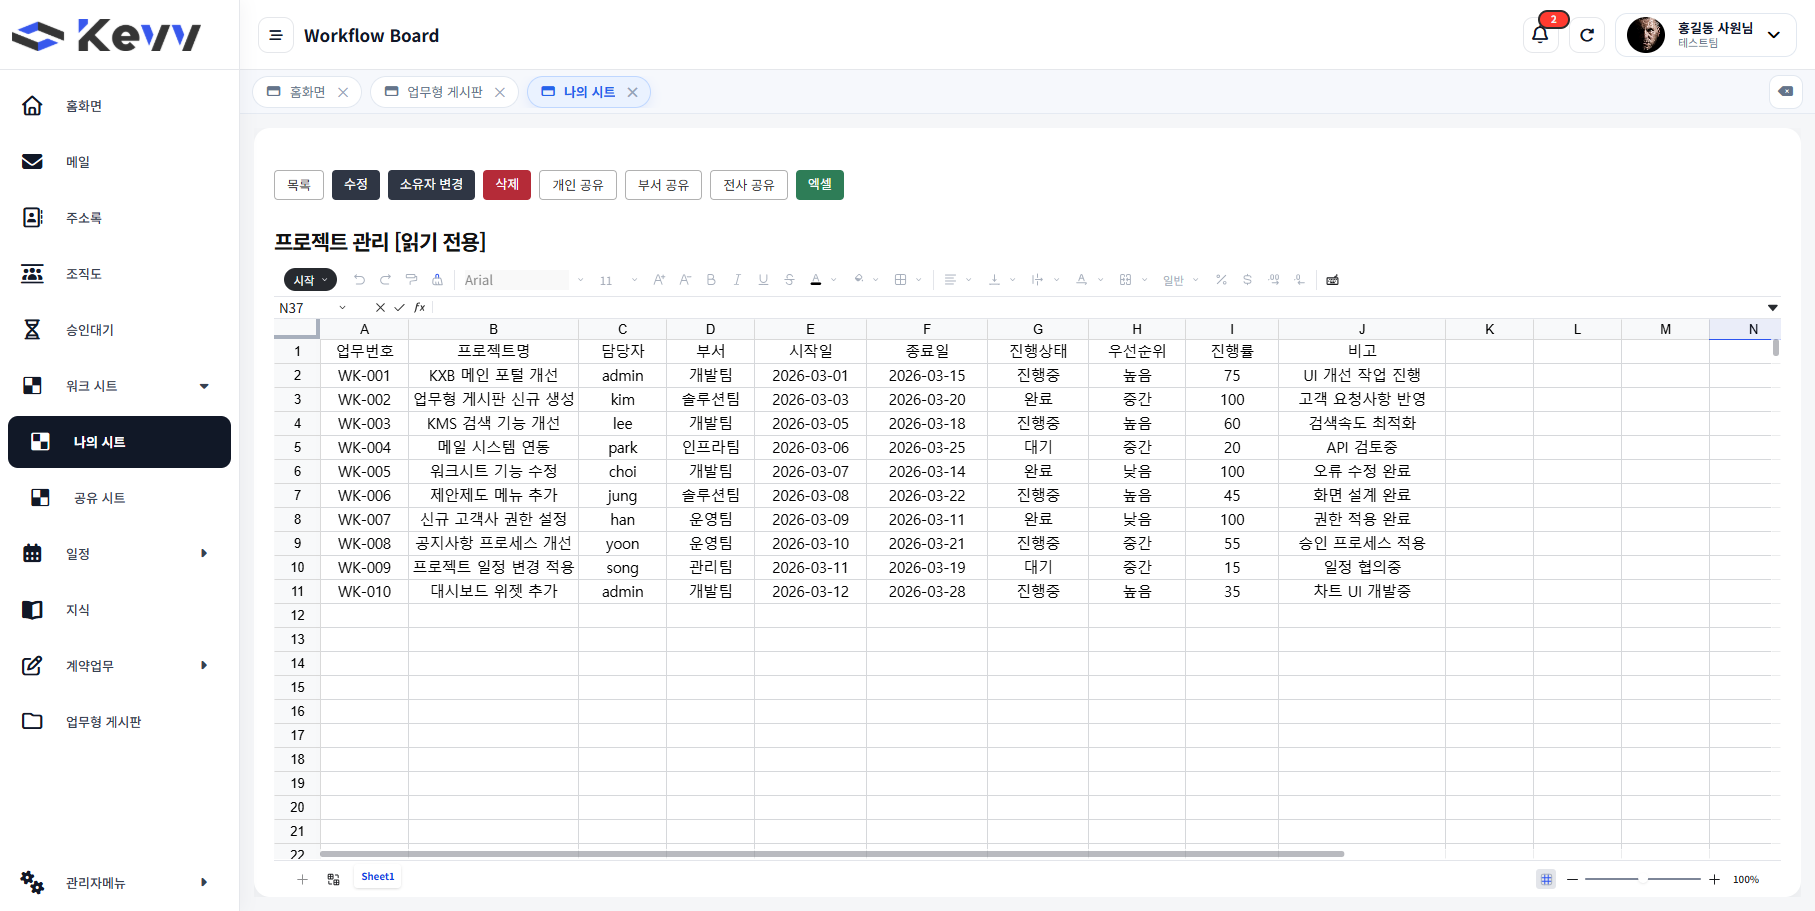The height and width of the screenshot is (911, 1815).
Task: Open the 일반 number format dropdown
Action: point(1180,280)
